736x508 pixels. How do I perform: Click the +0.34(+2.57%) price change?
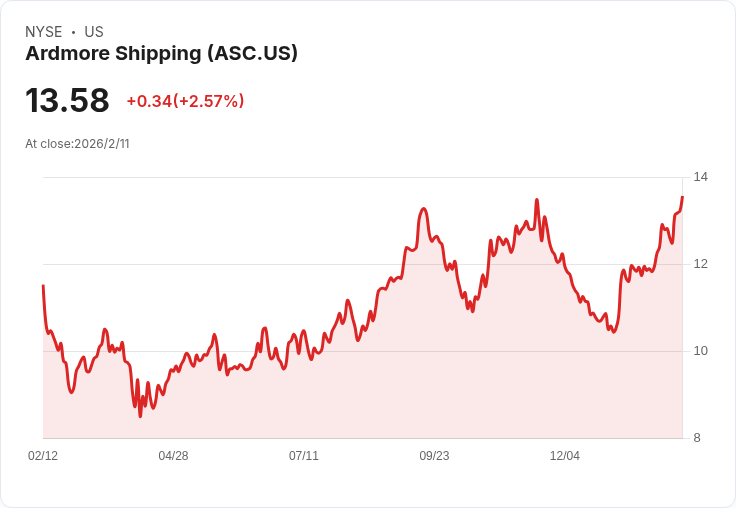(x=185, y=101)
